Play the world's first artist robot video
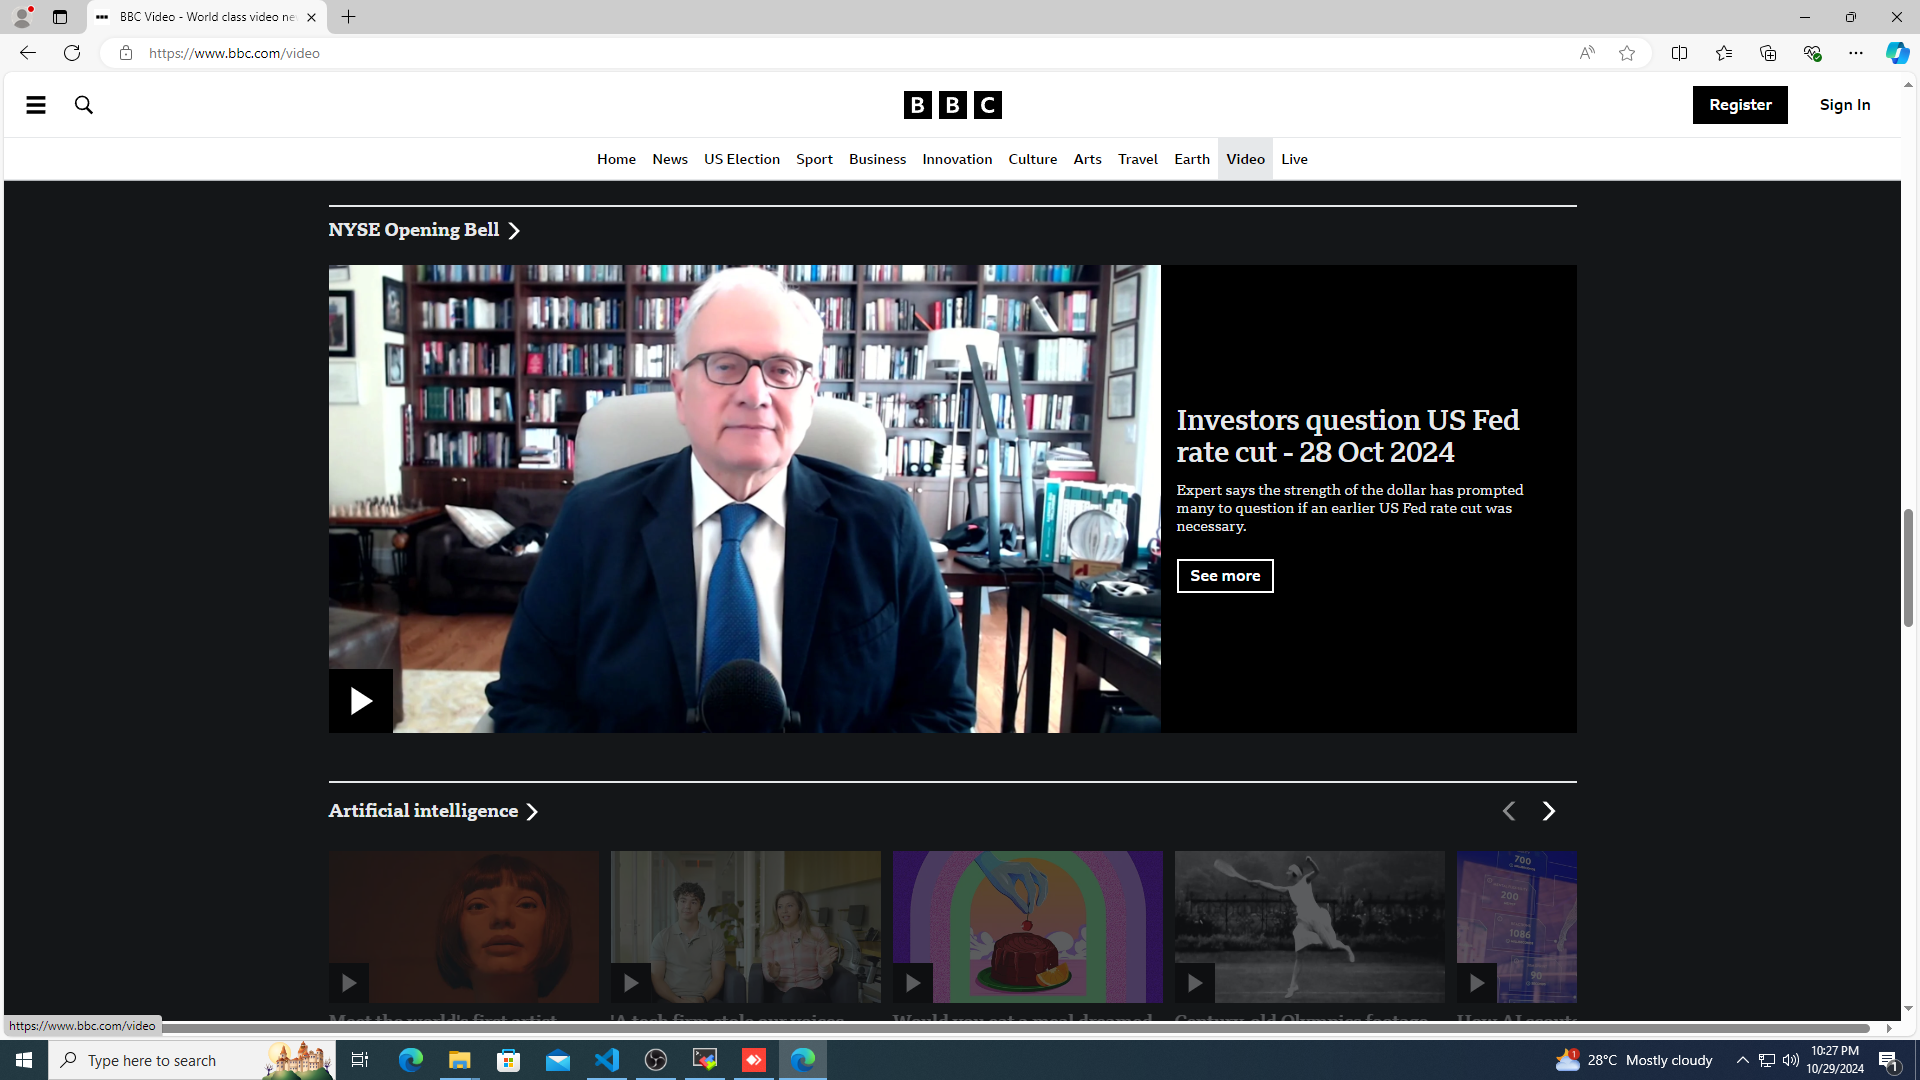Viewport: 1920px width, 1080px height. (349, 983)
